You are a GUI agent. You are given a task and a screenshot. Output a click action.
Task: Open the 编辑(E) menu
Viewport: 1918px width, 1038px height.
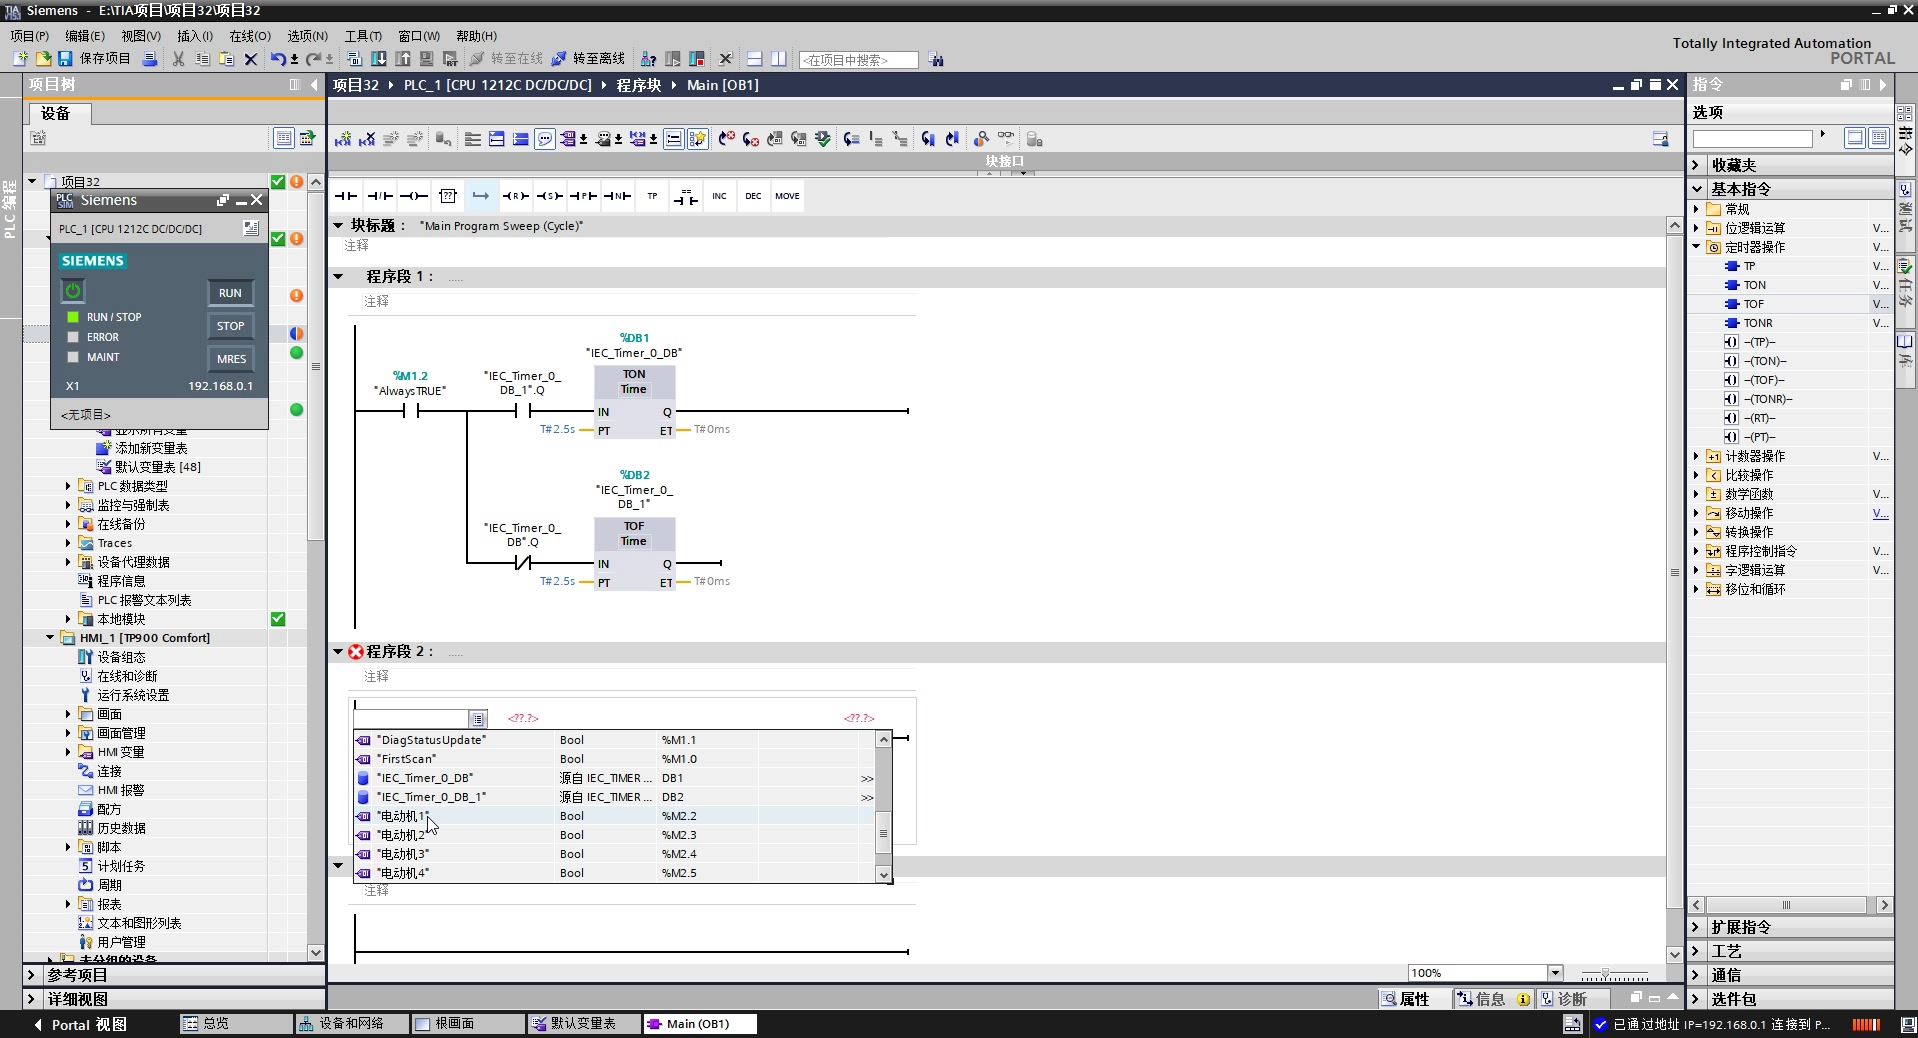(x=85, y=35)
